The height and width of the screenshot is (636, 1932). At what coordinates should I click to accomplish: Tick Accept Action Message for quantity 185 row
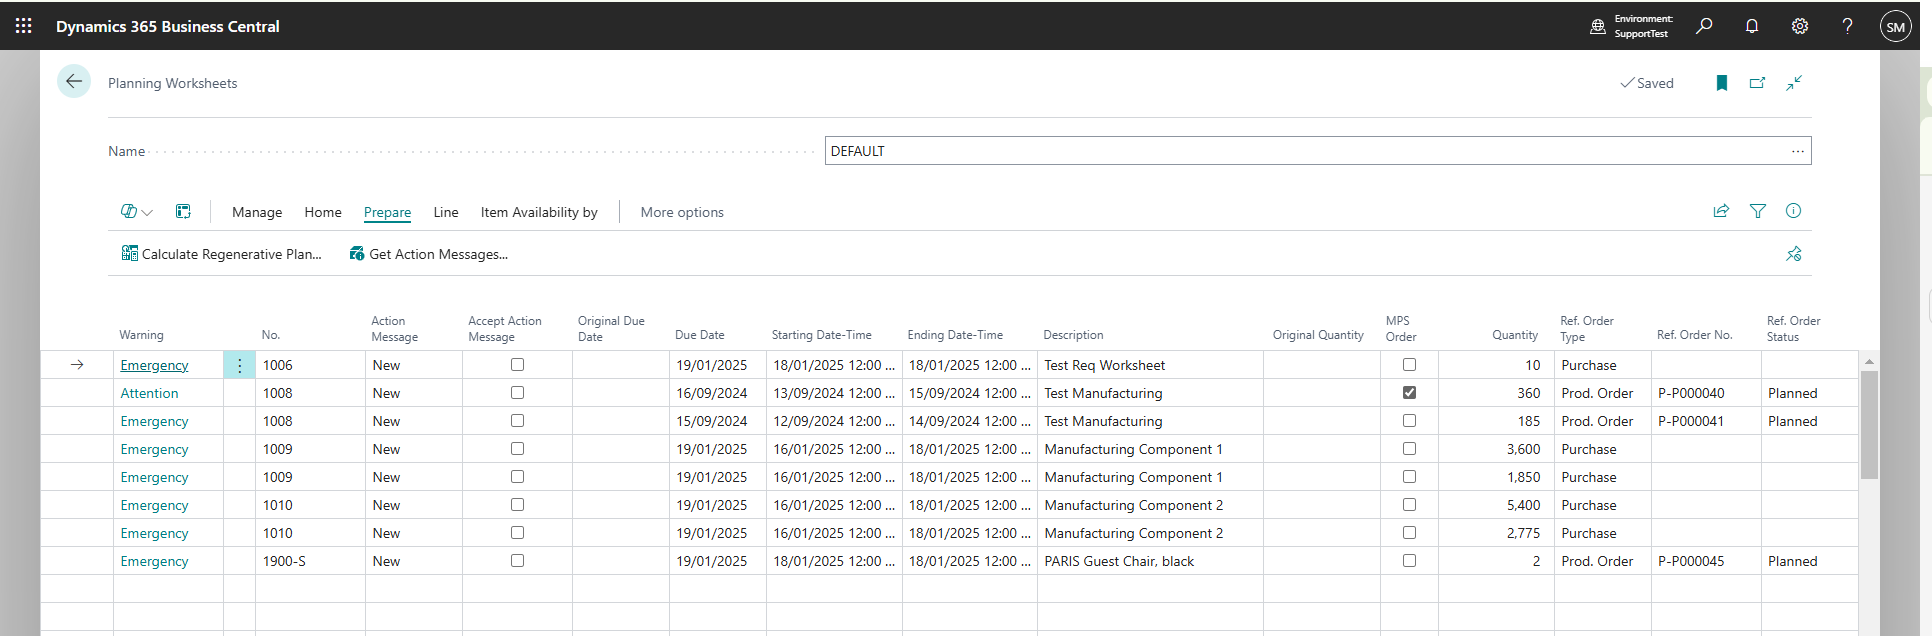pyautogui.click(x=517, y=421)
